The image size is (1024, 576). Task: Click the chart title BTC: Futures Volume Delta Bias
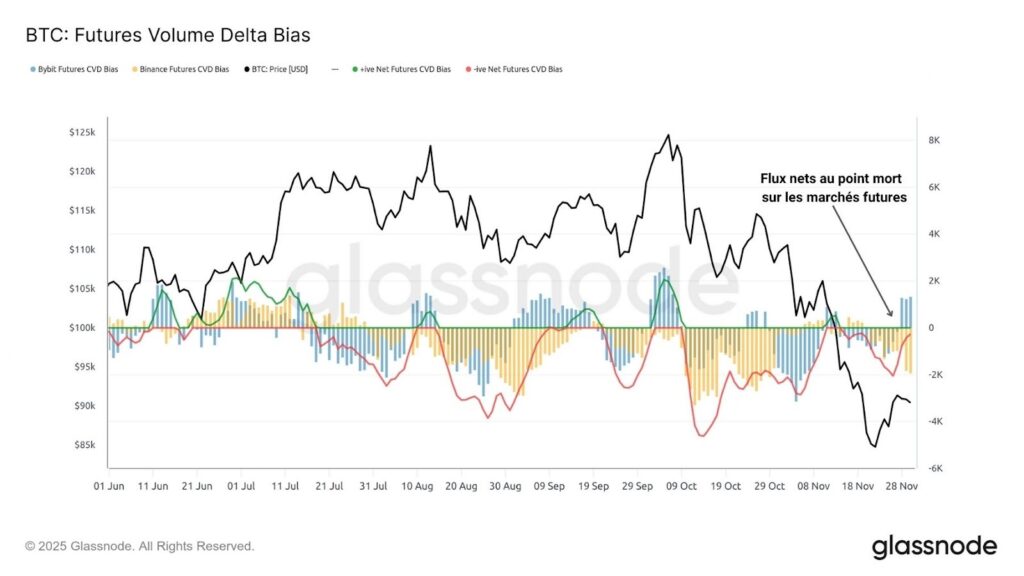coord(167,35)
